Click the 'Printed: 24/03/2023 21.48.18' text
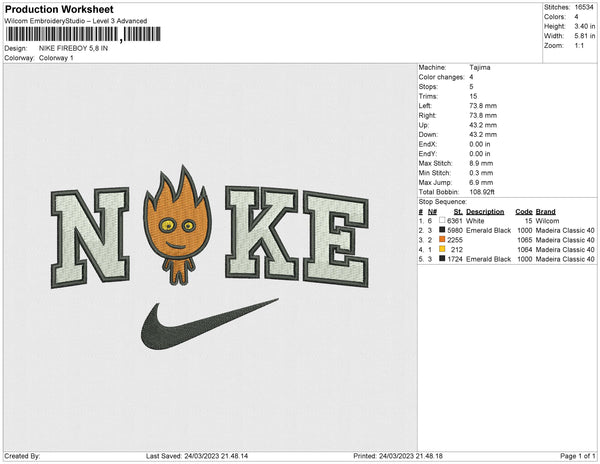 [398, 456]
